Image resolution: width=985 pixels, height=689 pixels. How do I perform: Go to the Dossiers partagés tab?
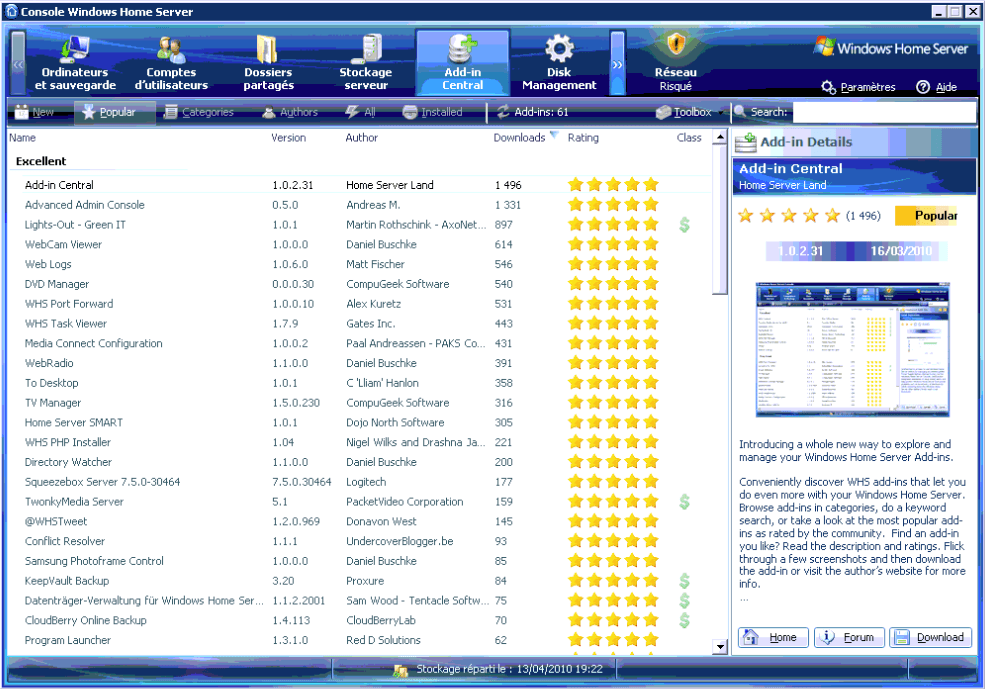coord(268,63)
